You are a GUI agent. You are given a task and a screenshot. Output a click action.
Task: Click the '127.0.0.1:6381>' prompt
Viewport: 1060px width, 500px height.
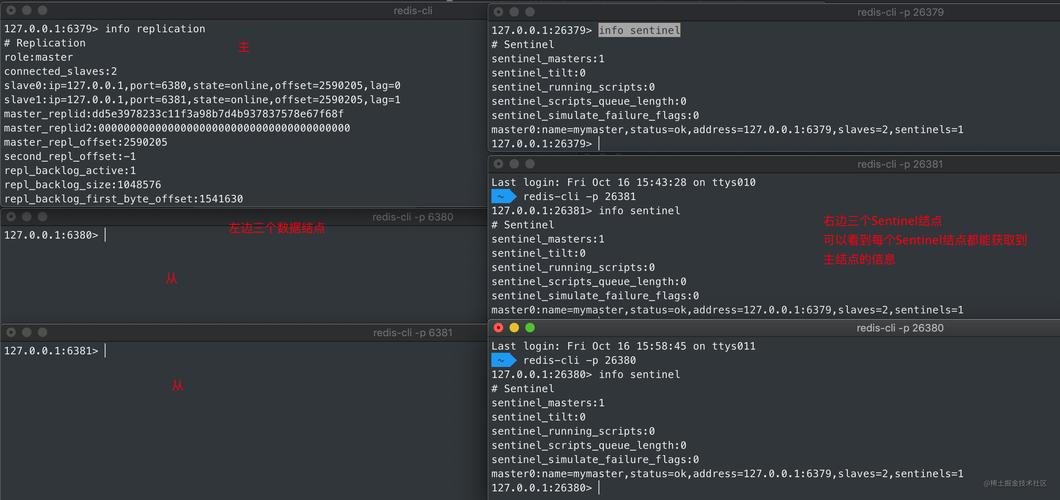pos(51,351)
